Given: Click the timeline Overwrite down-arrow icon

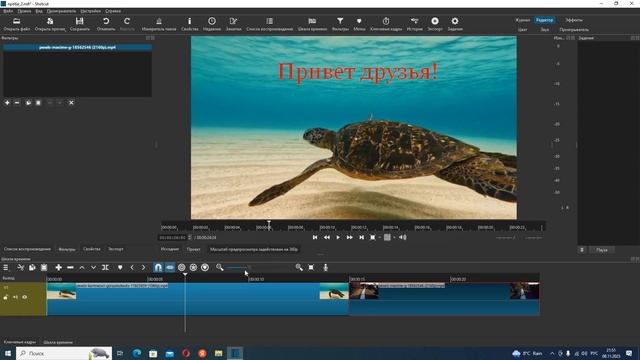Looking at the screenshot, I should 93,267.
